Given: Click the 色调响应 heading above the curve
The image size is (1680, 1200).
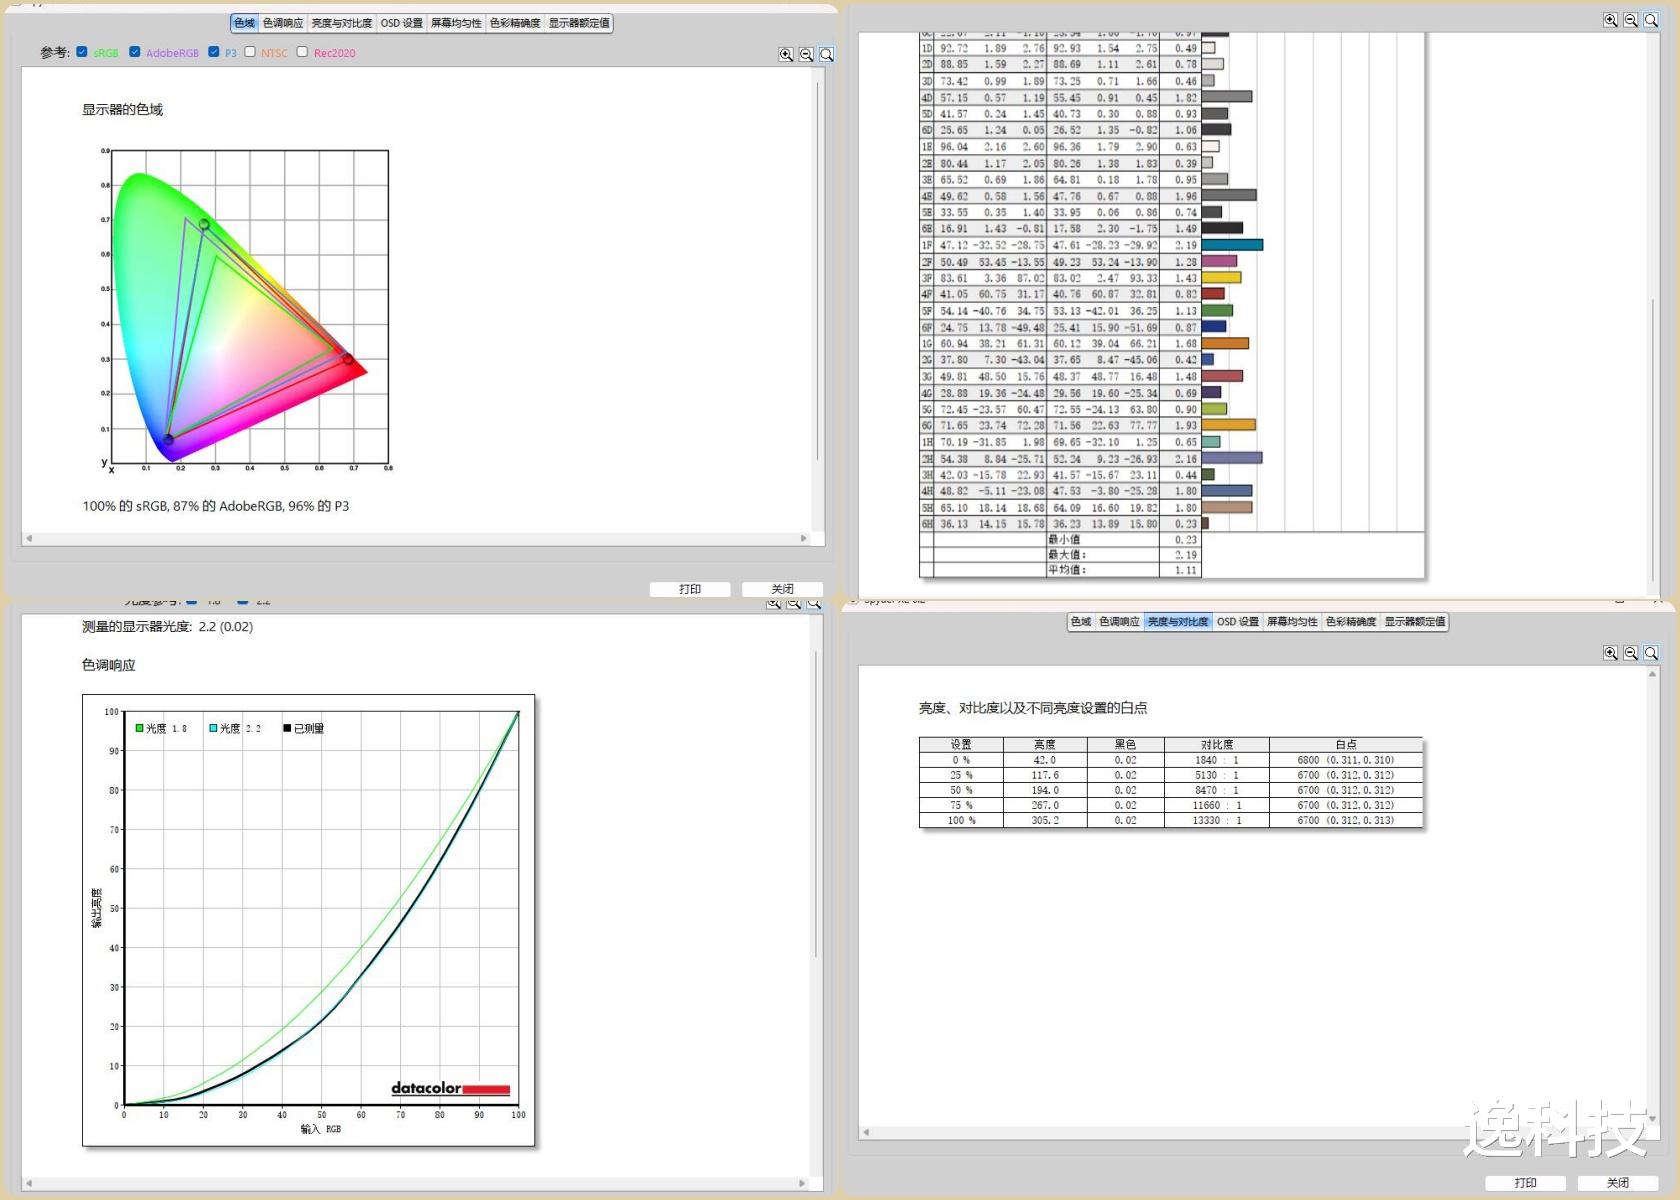Looking at the screenshot, I should tap(108, 665).
